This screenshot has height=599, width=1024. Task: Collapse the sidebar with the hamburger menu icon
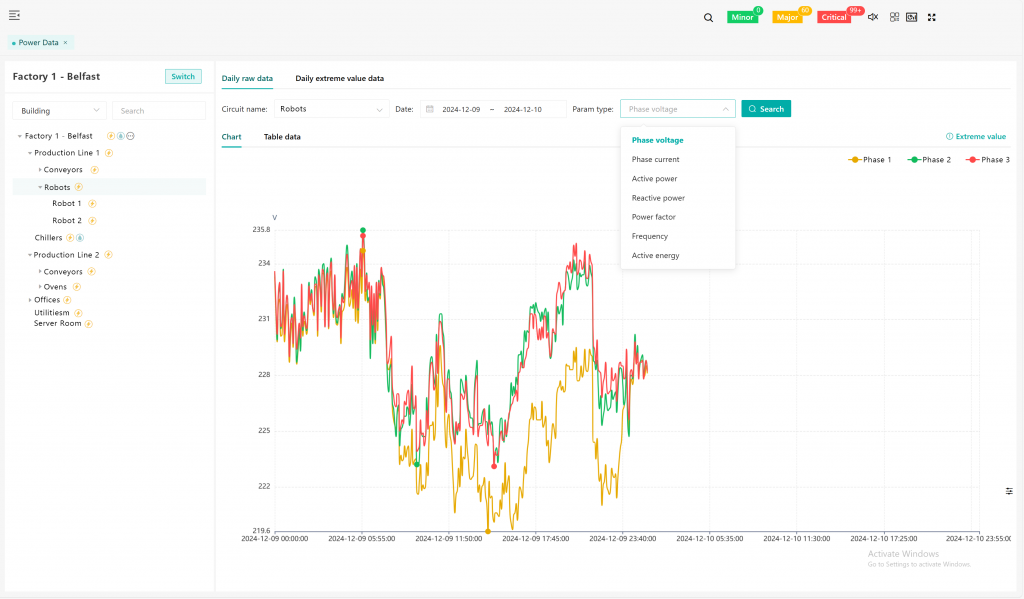(14, 15)
